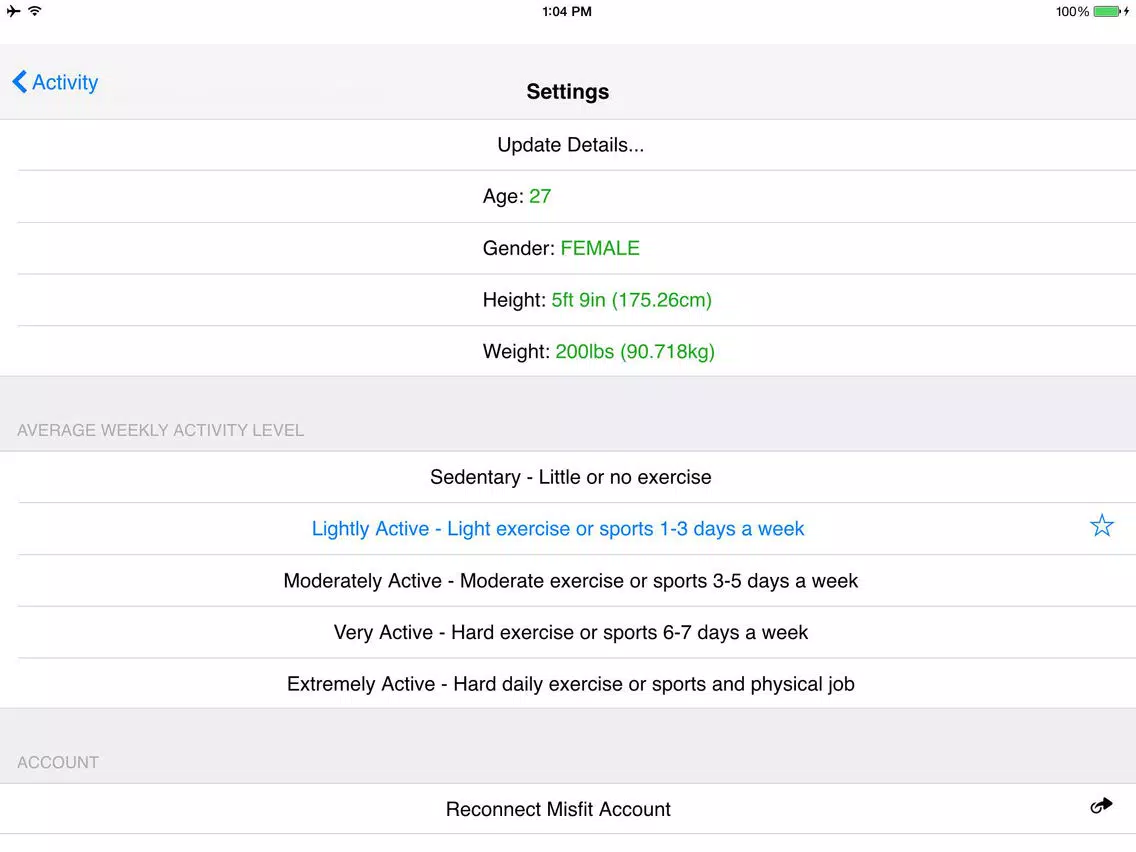Screen dimensions: 1136x852
Task: Tap the 100% battery percentage
Action: click(1072, 12)
